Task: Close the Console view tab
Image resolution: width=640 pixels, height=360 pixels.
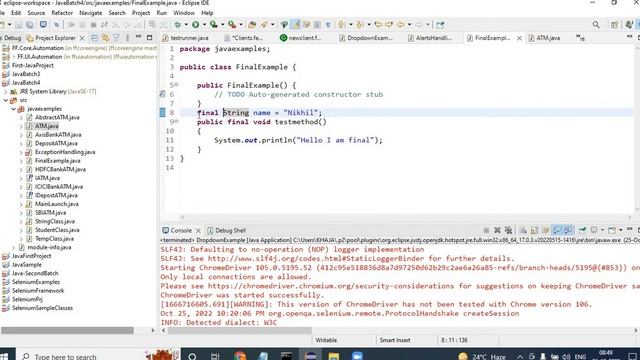Action: (x=198, y=231)
